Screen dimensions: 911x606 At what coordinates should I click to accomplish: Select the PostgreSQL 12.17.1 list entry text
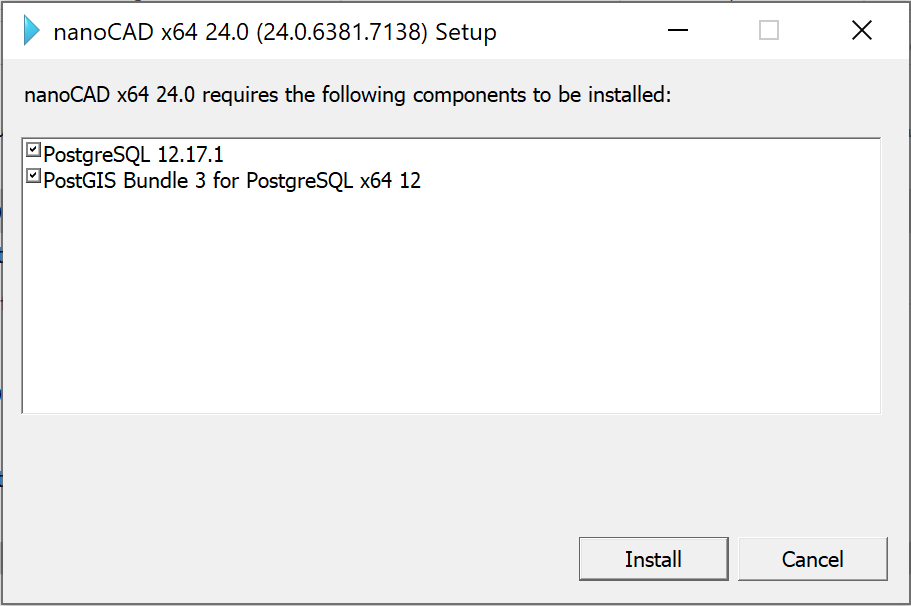[x=133, y=155]
